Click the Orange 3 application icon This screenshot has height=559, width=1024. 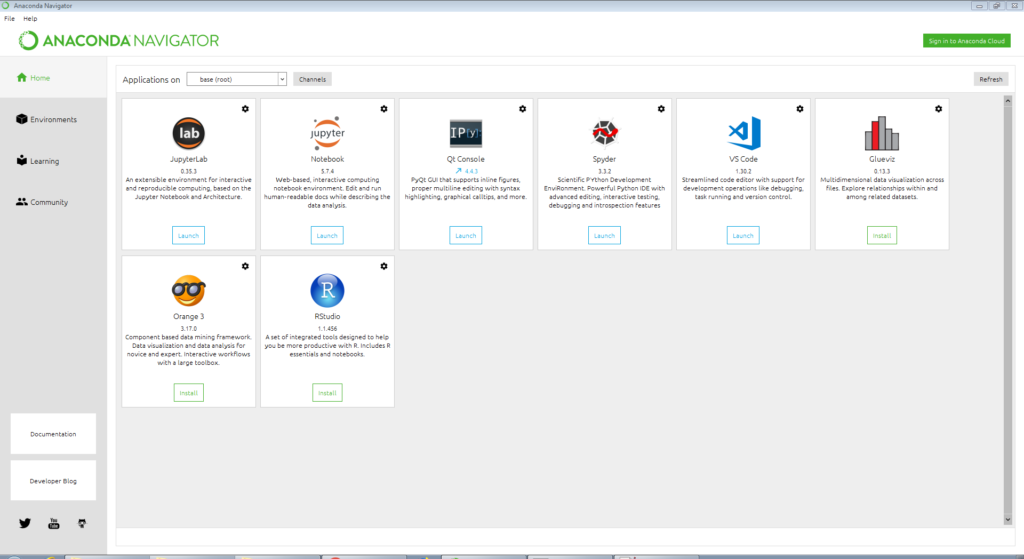pyautogui.click(x=189, y=291)
